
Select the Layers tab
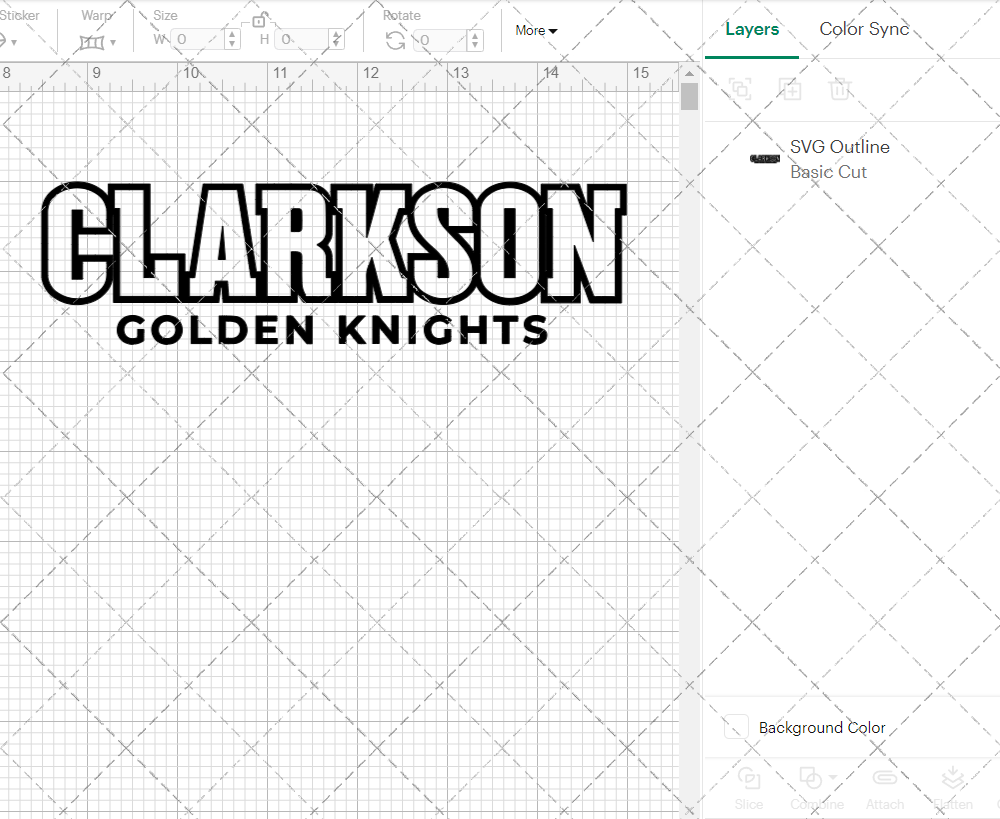click(752, 29)
